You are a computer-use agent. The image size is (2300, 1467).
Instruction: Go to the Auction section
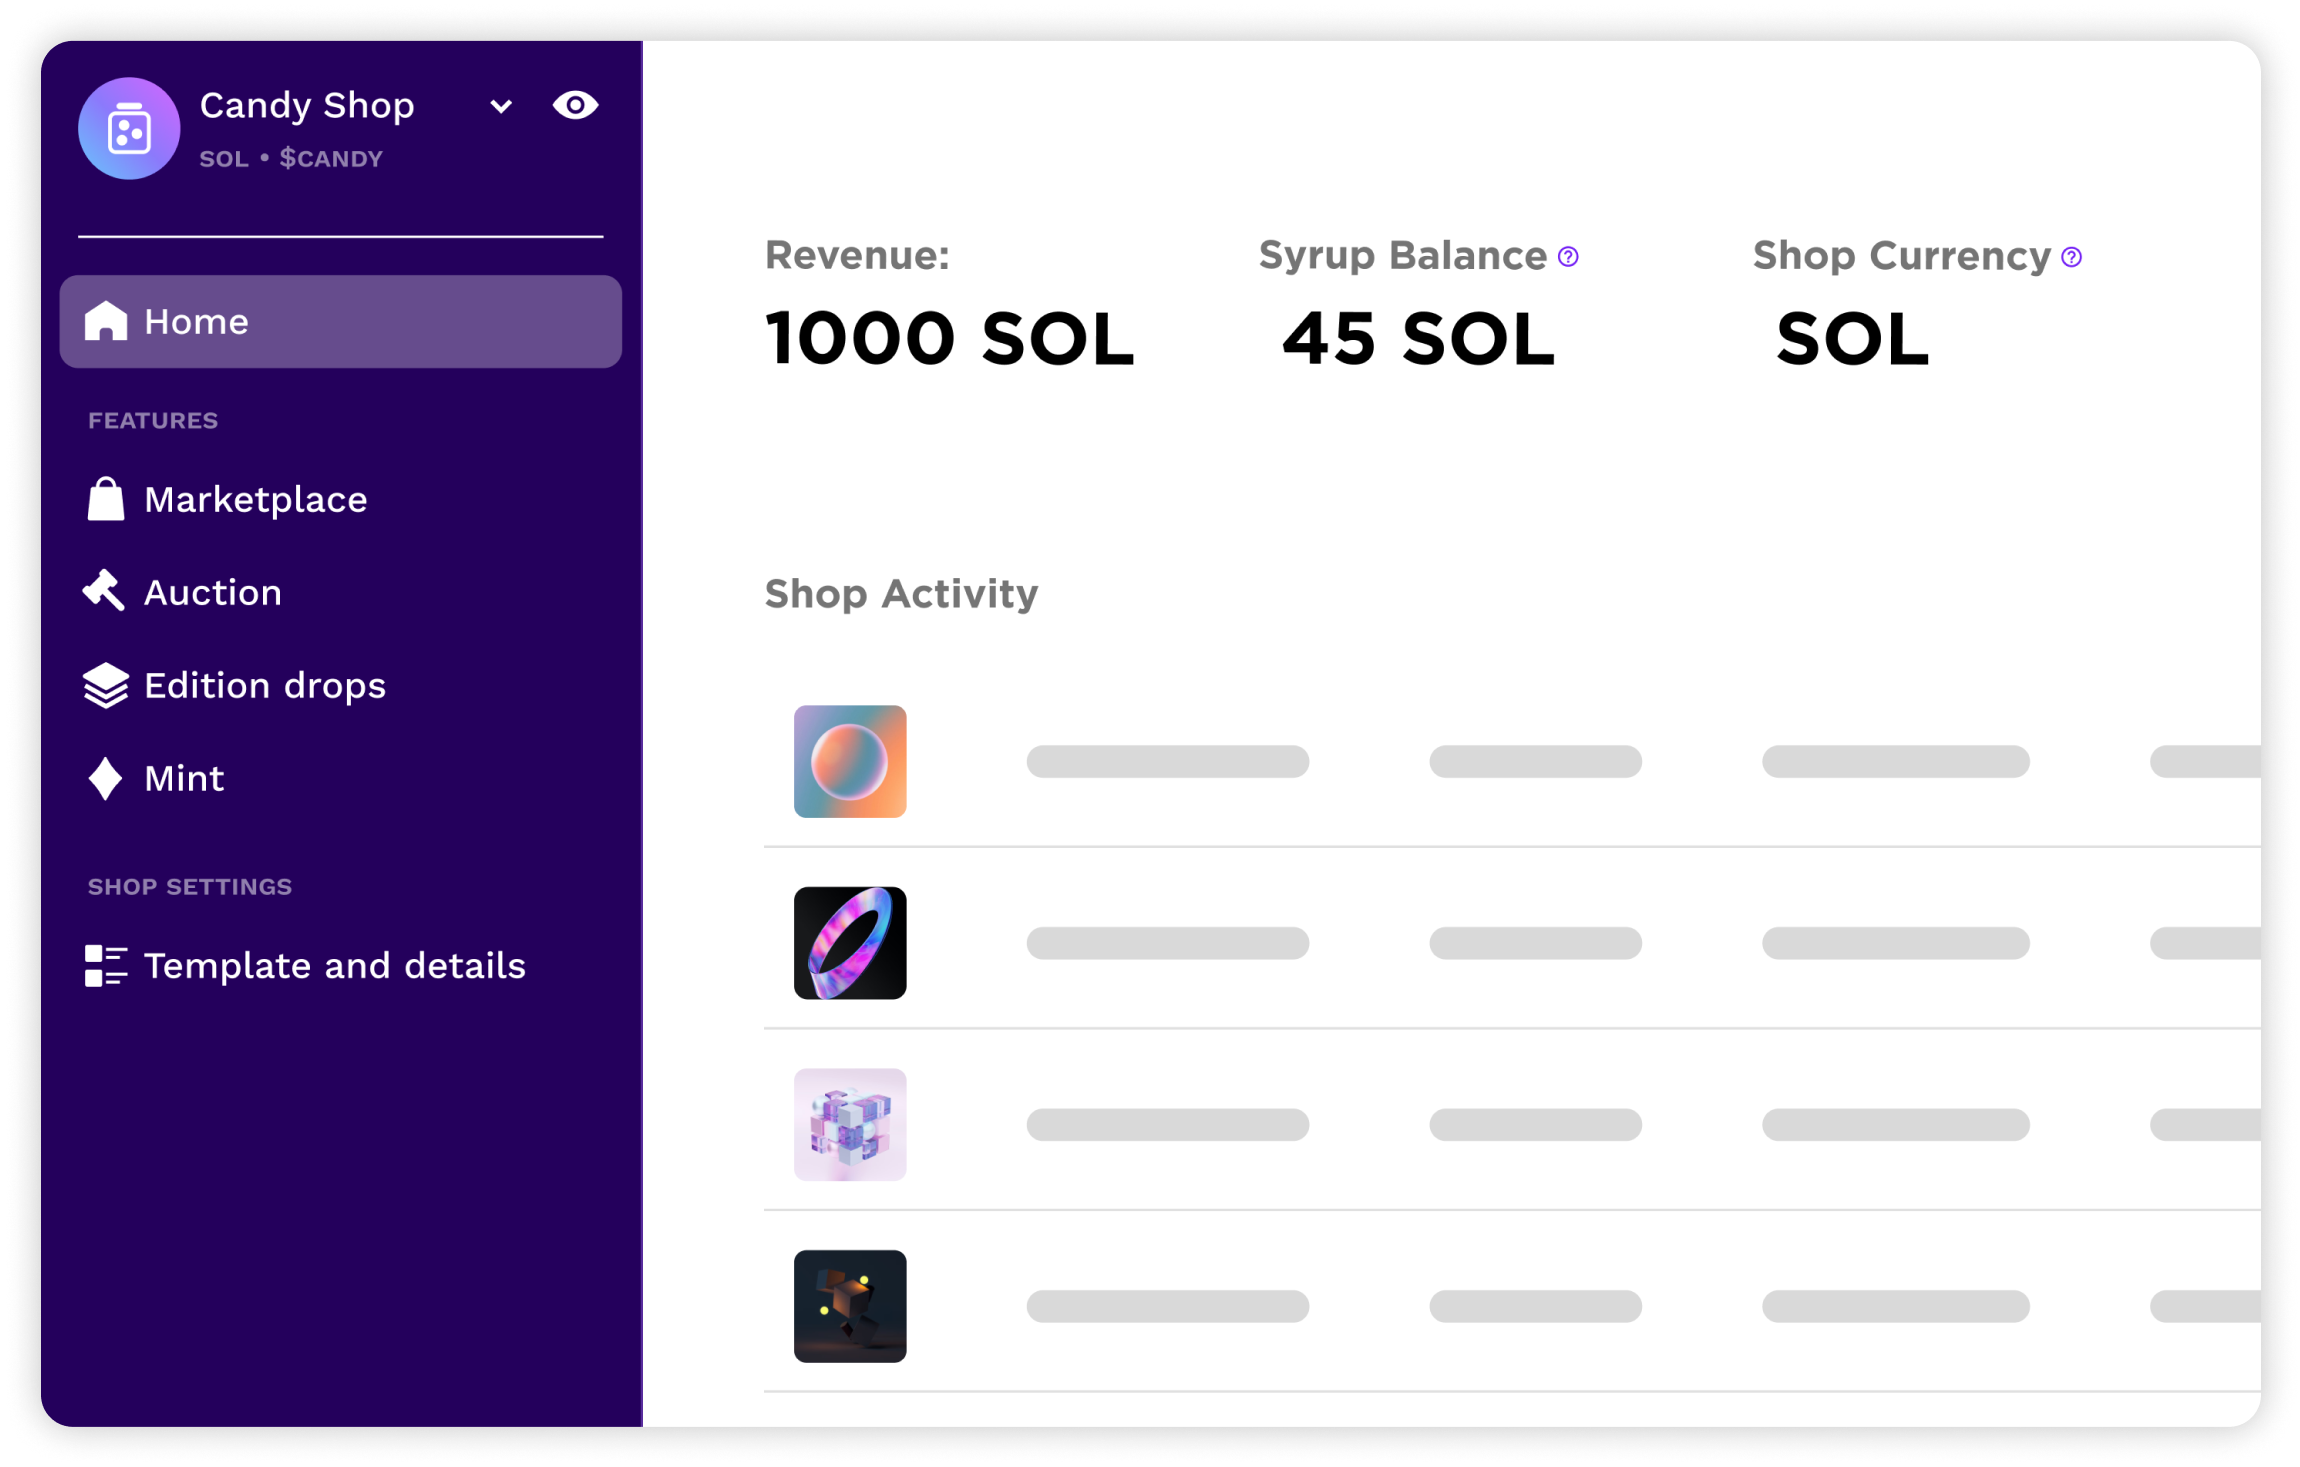click(213, 593)
